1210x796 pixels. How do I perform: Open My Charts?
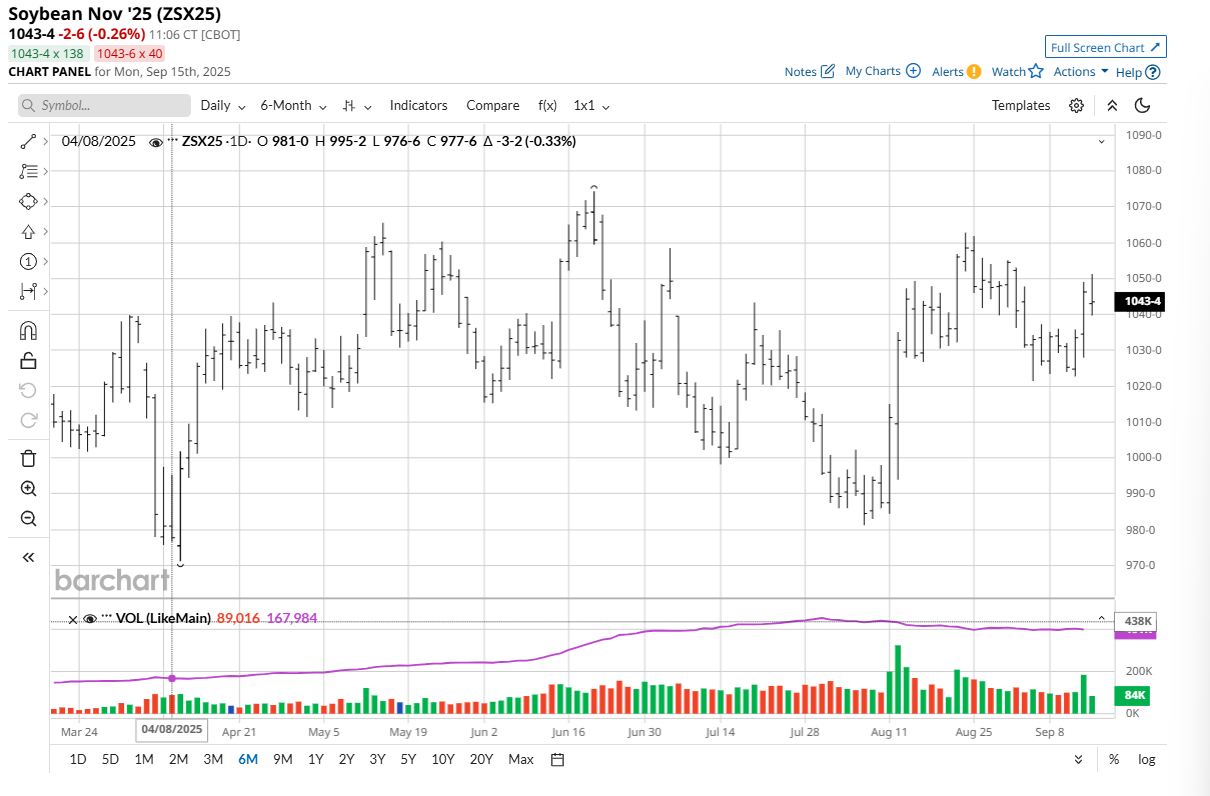pos(883,71)
